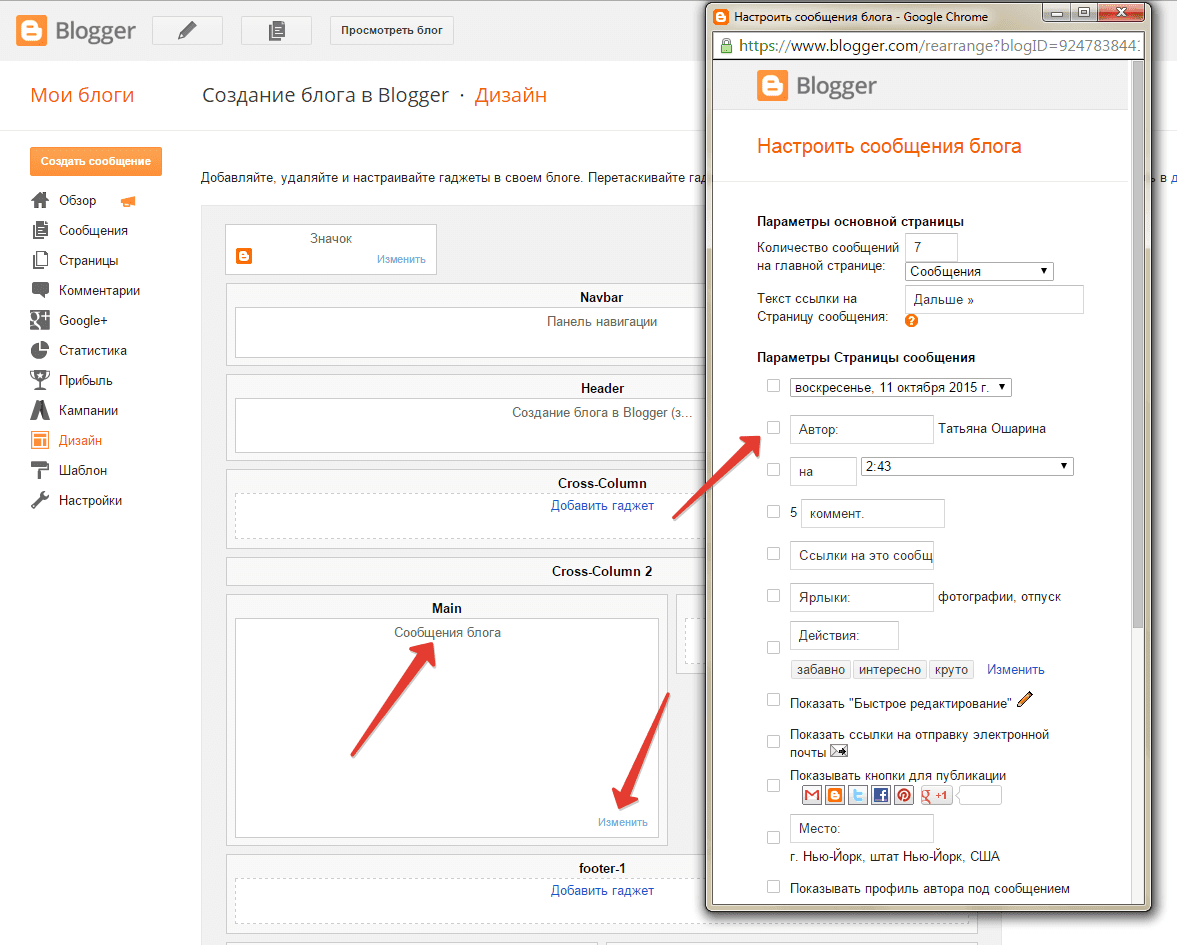Toggle email post links checkbox
Screen dimensions: 1177x945
(773, 742)
